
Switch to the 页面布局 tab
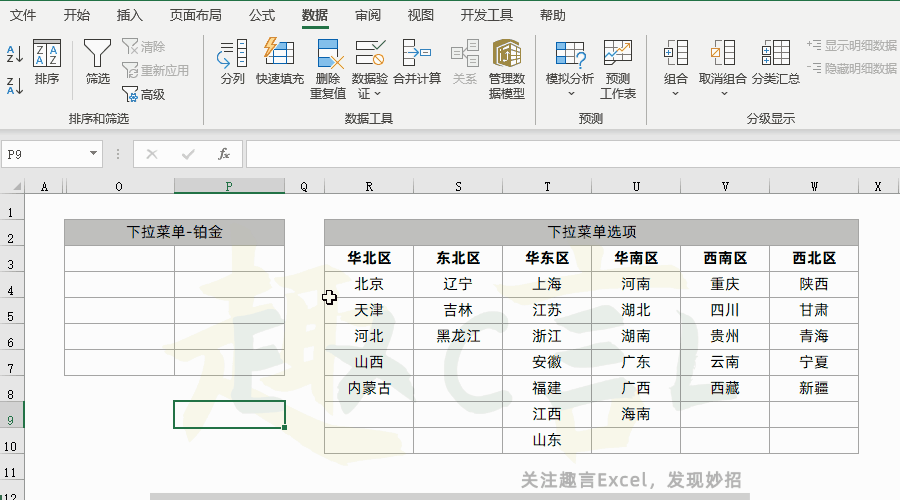coord(195,15)
